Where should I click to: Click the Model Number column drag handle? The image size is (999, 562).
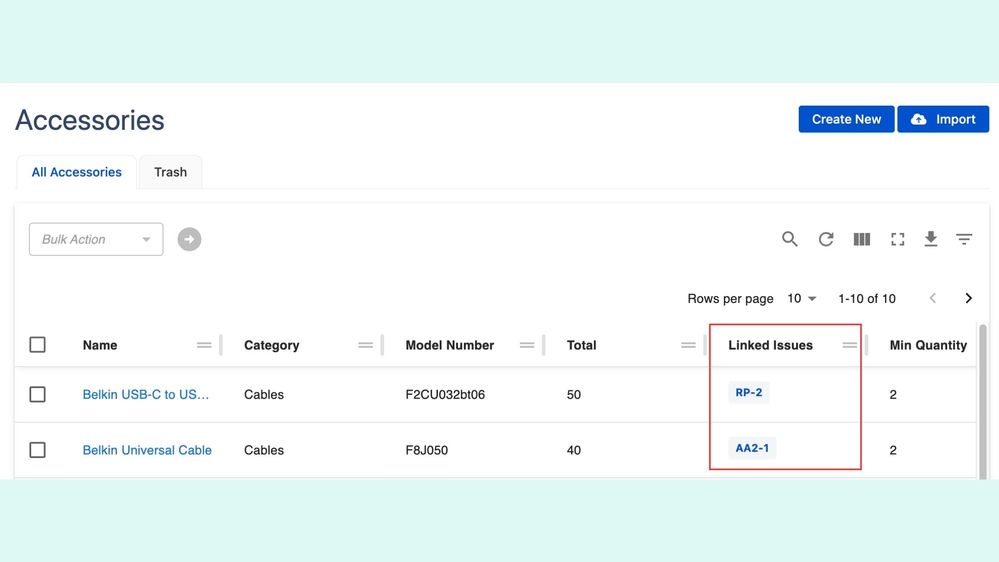point(527,345)
